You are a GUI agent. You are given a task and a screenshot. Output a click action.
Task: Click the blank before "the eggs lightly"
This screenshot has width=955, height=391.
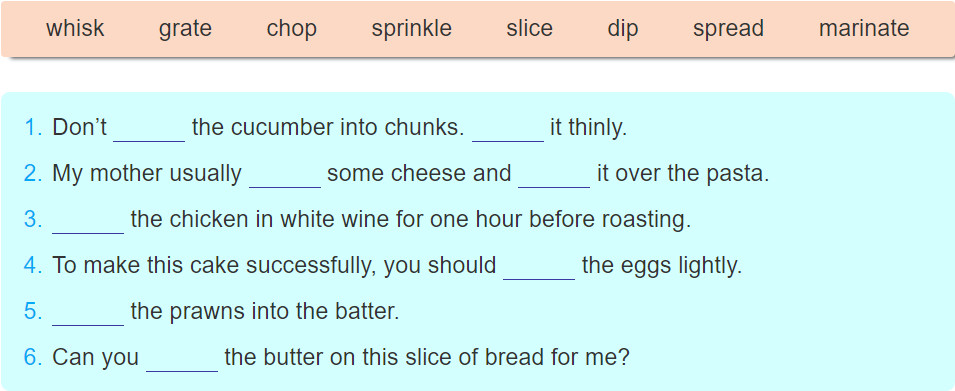pos(539,267)
